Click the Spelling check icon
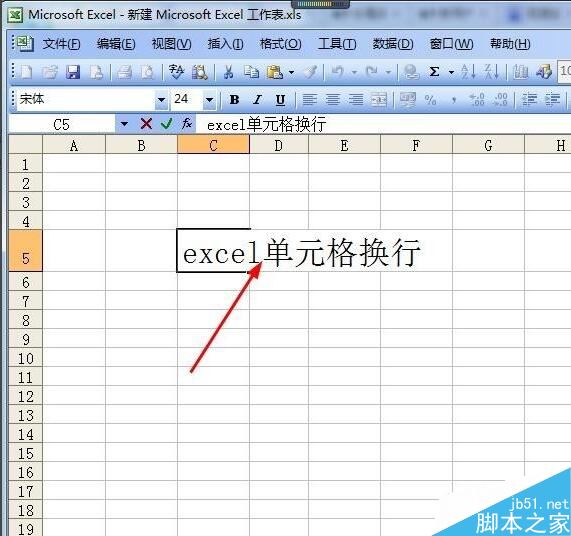The height and width of the screenshot is (536, 571). pos(177,72)
